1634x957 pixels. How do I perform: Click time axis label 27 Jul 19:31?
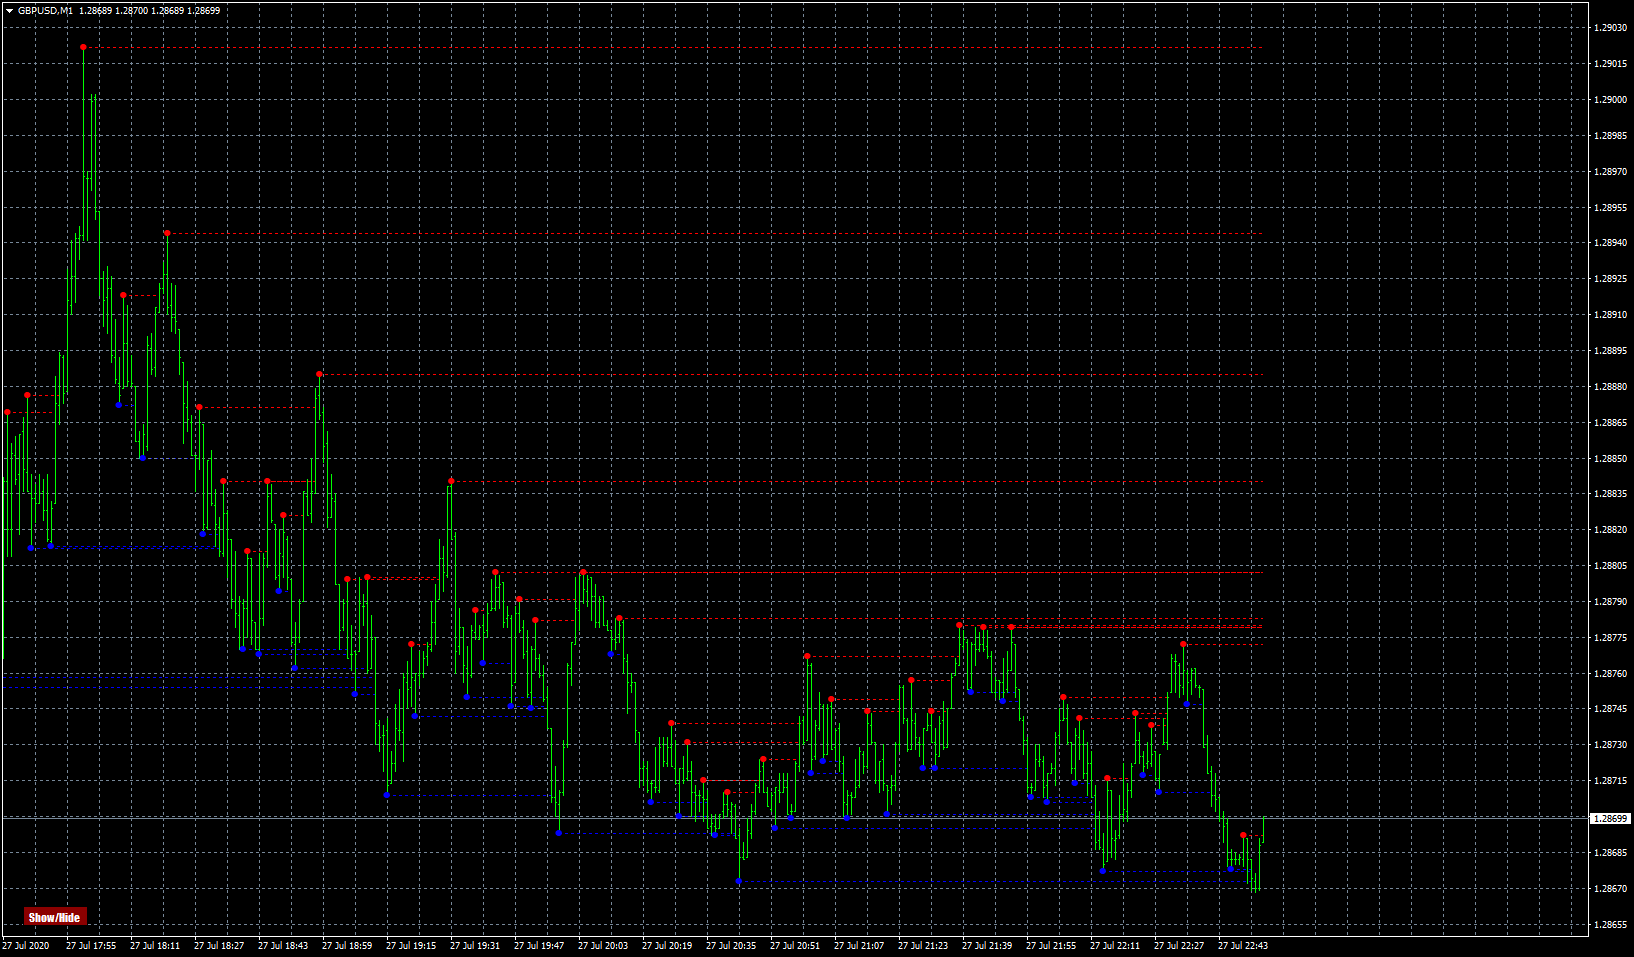pyautogui.click(x=475, y=946)
